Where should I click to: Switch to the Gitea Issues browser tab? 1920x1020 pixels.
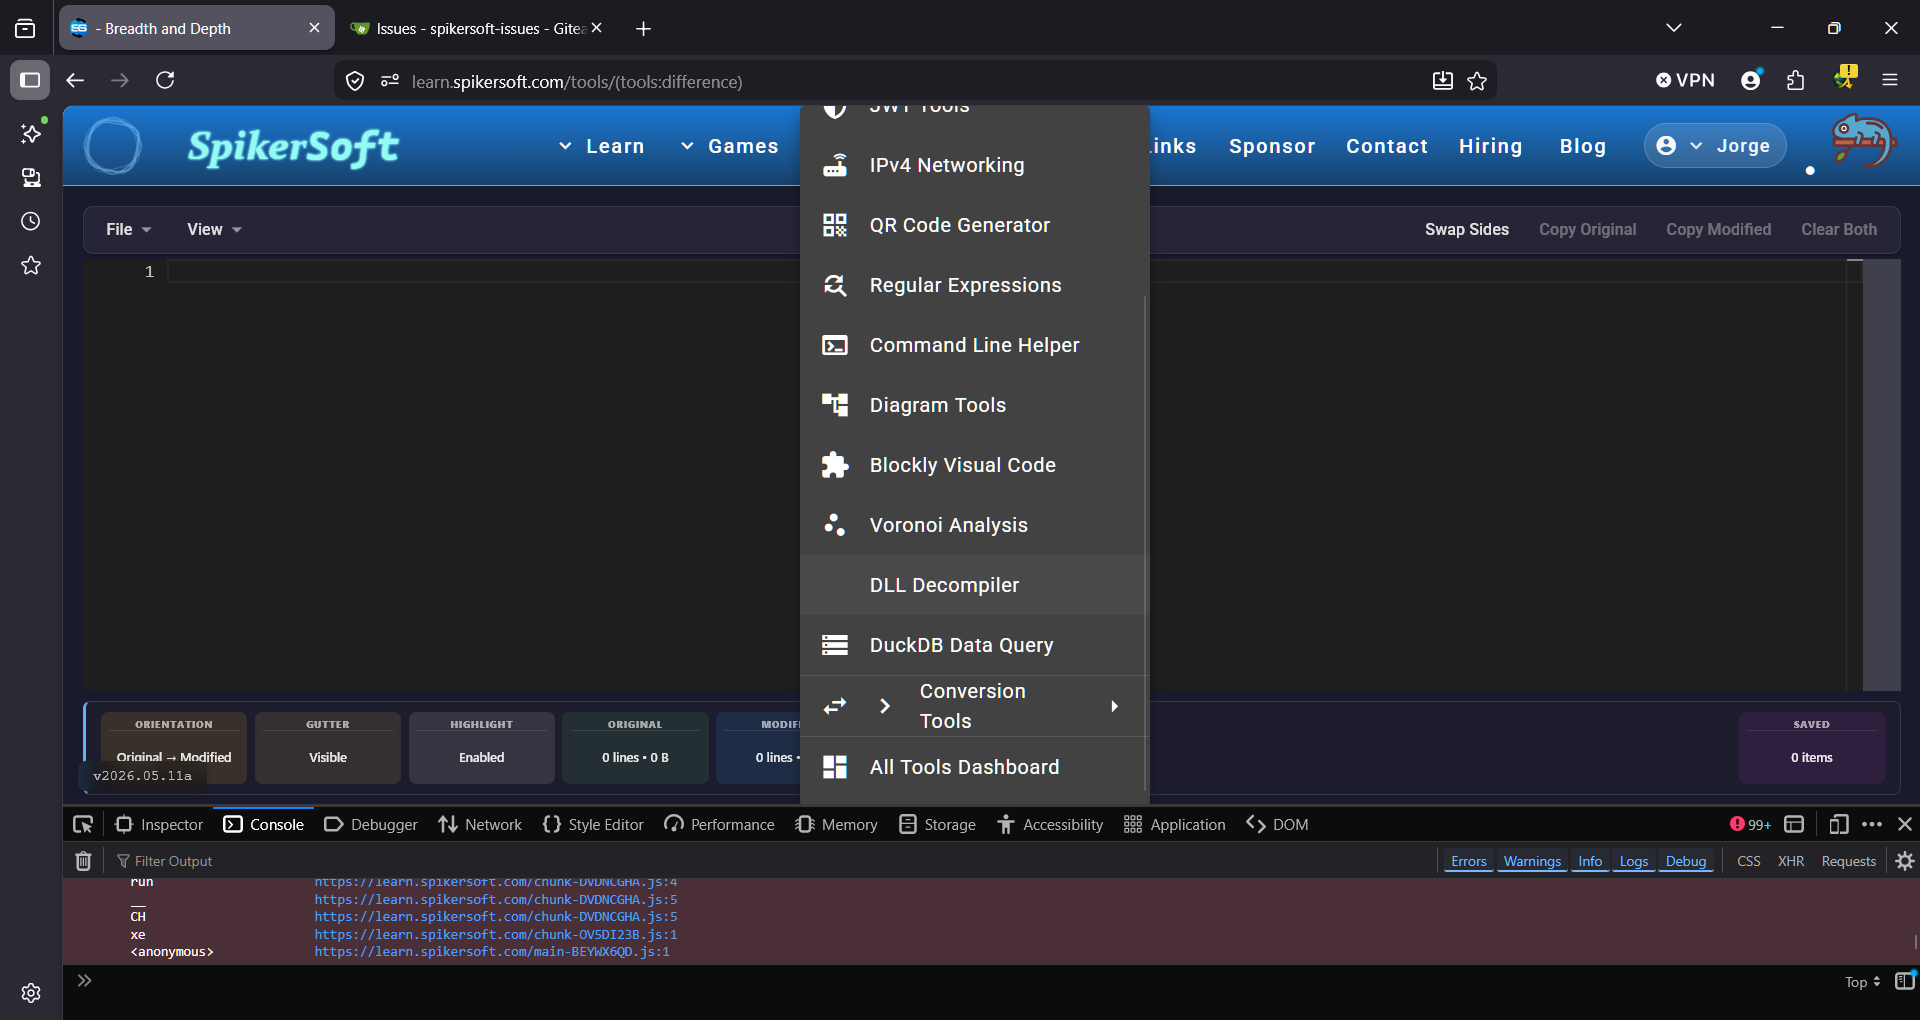(x=476, y=28)
